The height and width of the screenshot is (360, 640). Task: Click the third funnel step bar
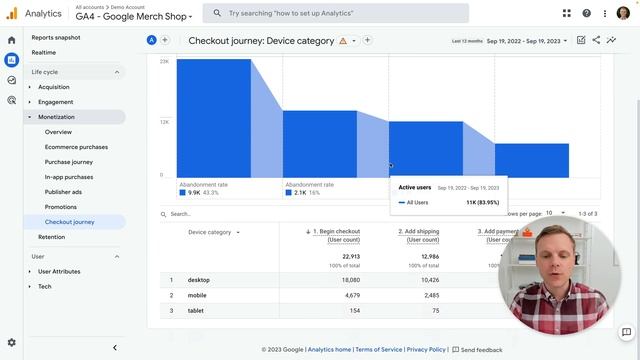(426, 149)
